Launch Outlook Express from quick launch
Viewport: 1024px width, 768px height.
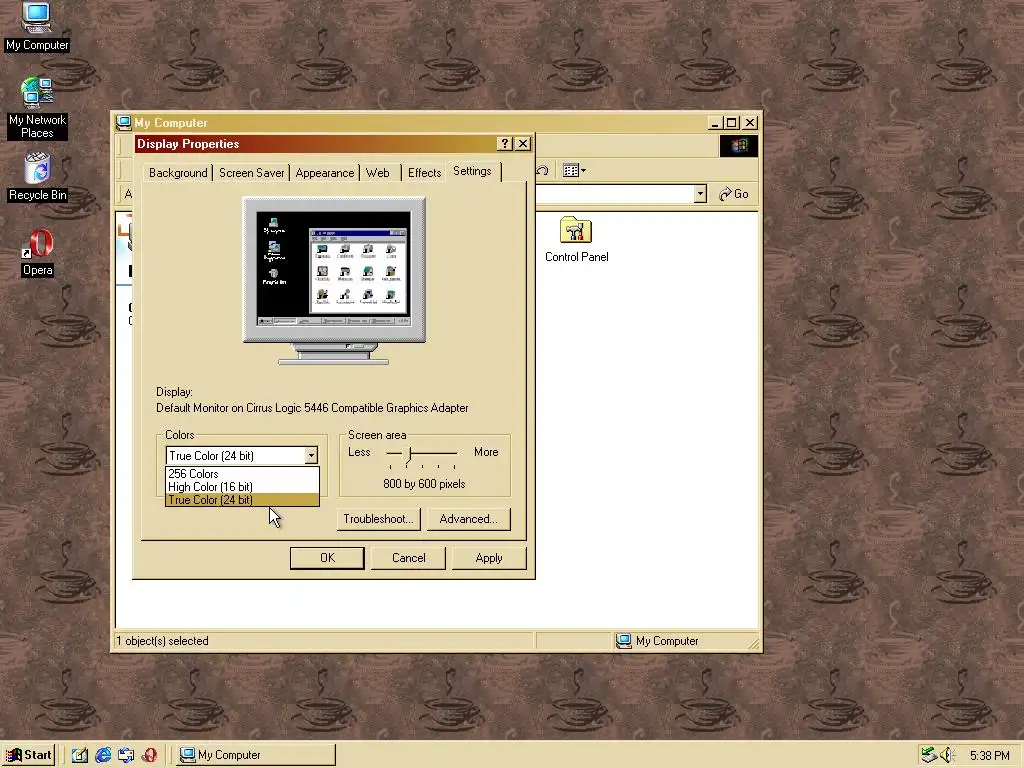(x=126, y=755)
